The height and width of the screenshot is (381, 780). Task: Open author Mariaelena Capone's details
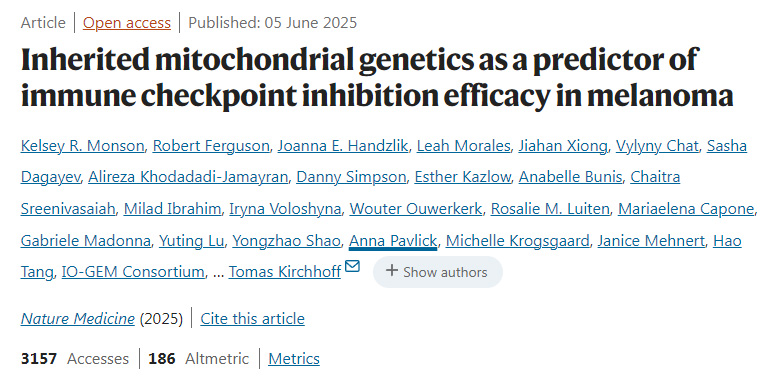[686, 209]
